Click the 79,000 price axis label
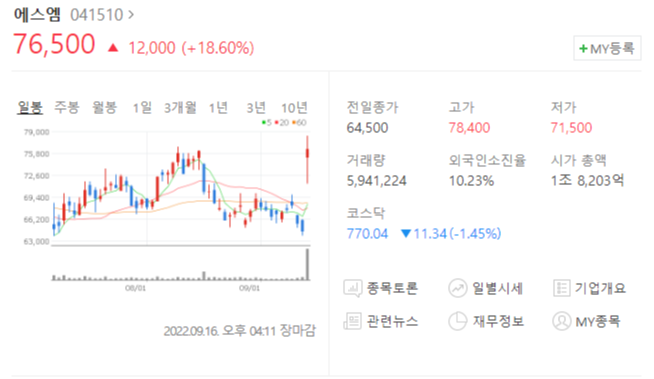Viewport: 654px width, 379px height. point(37,132)
